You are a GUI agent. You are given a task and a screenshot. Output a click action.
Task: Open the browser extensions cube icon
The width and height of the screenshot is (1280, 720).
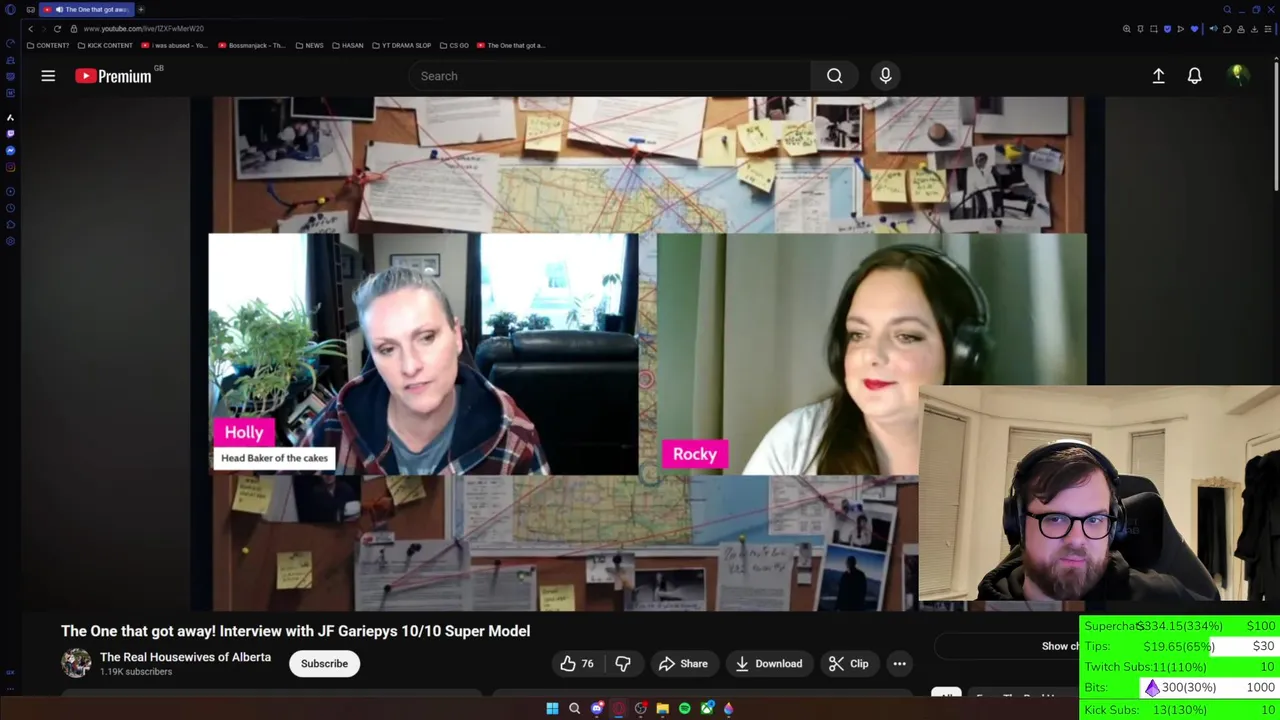click(x=1227, y=29)
